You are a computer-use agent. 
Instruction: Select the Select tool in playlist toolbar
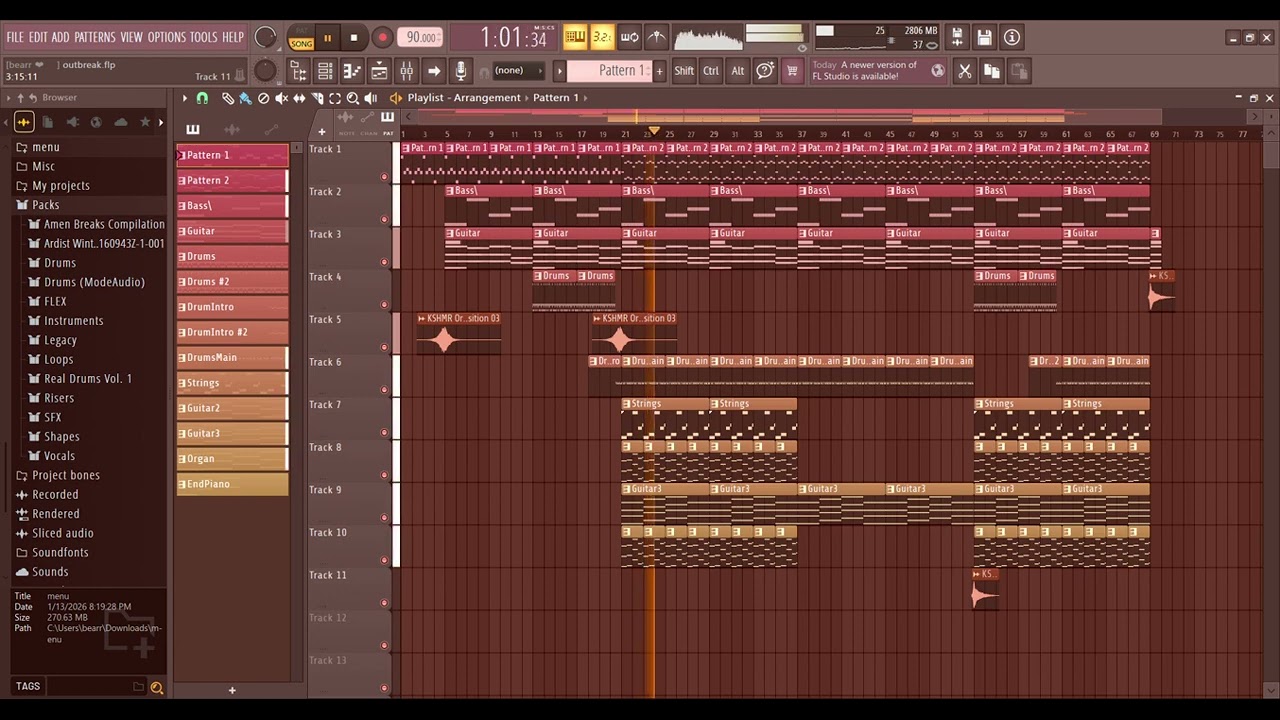335,98
